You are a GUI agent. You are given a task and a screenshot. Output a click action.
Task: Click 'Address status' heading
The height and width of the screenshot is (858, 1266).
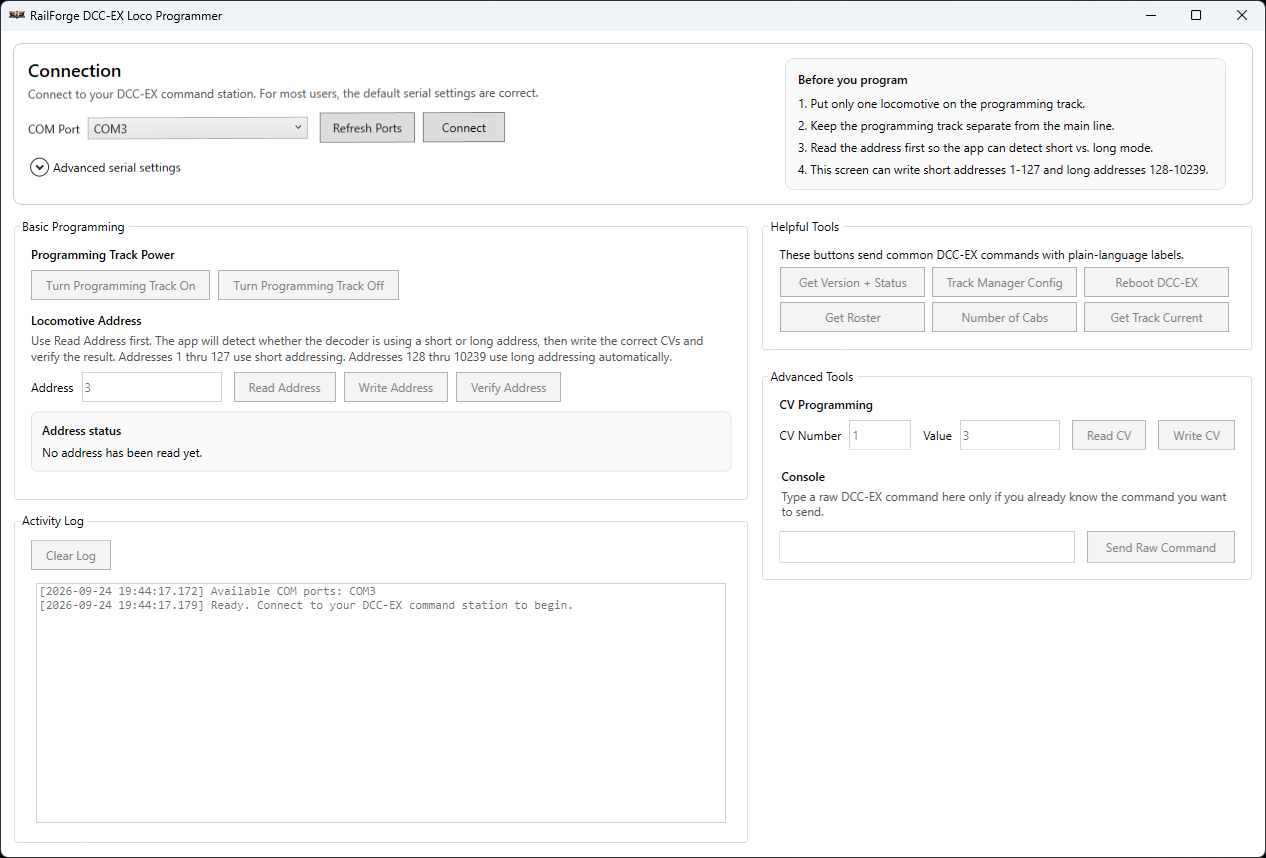tap(82, 431)
